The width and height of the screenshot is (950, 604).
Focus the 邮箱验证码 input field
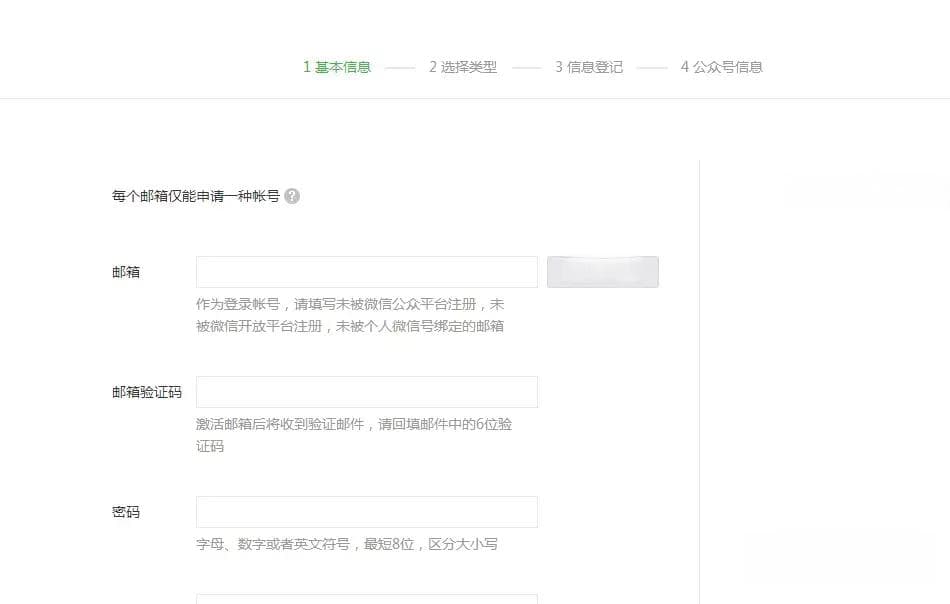pyautogui.click(x=367, y=392)
